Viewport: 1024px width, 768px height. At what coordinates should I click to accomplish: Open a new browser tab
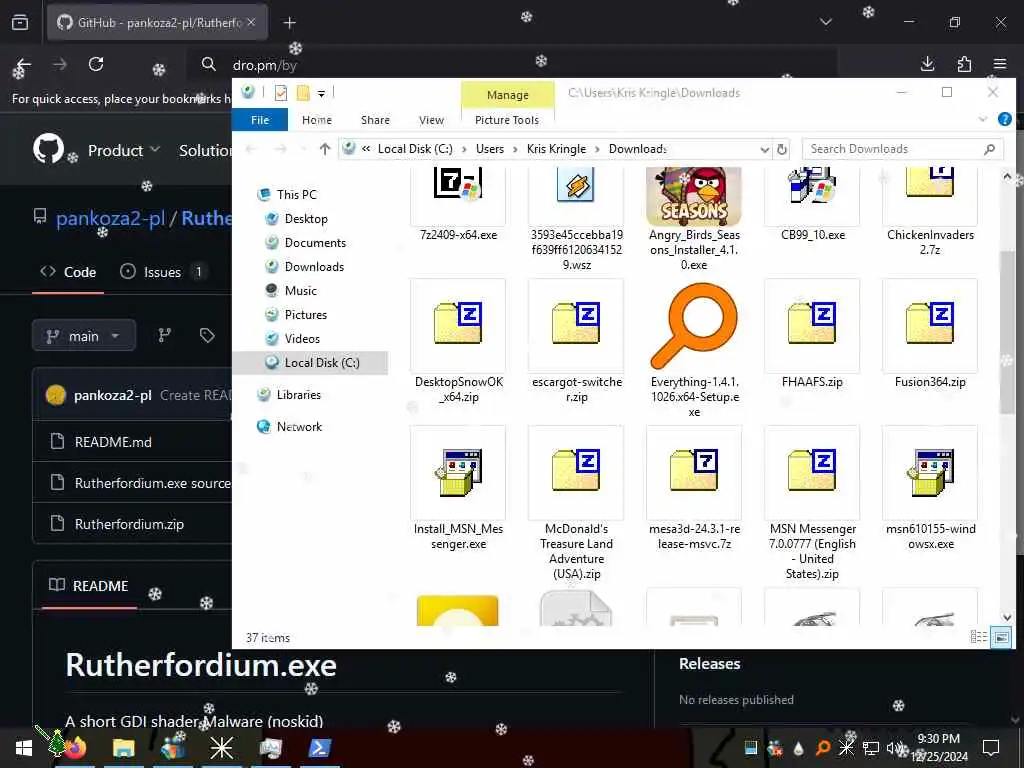pos(289,22)
